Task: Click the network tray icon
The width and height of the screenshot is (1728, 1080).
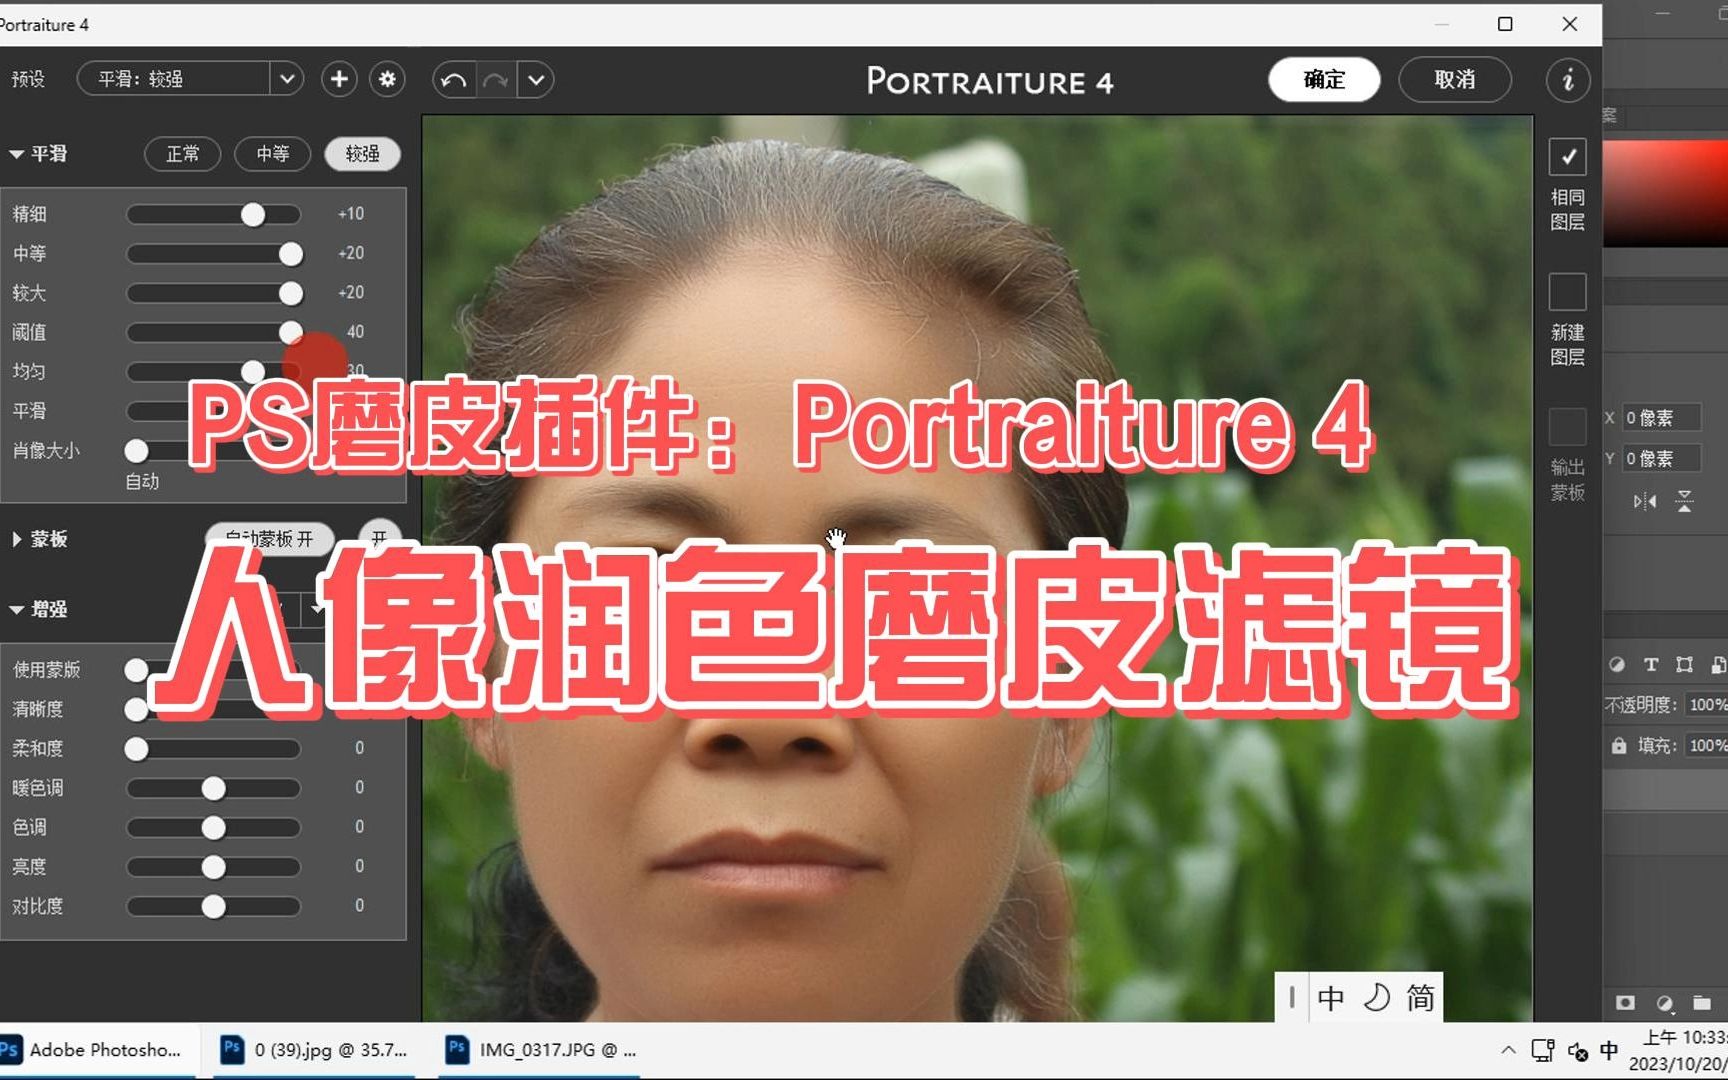Action: (1543, 1051)
